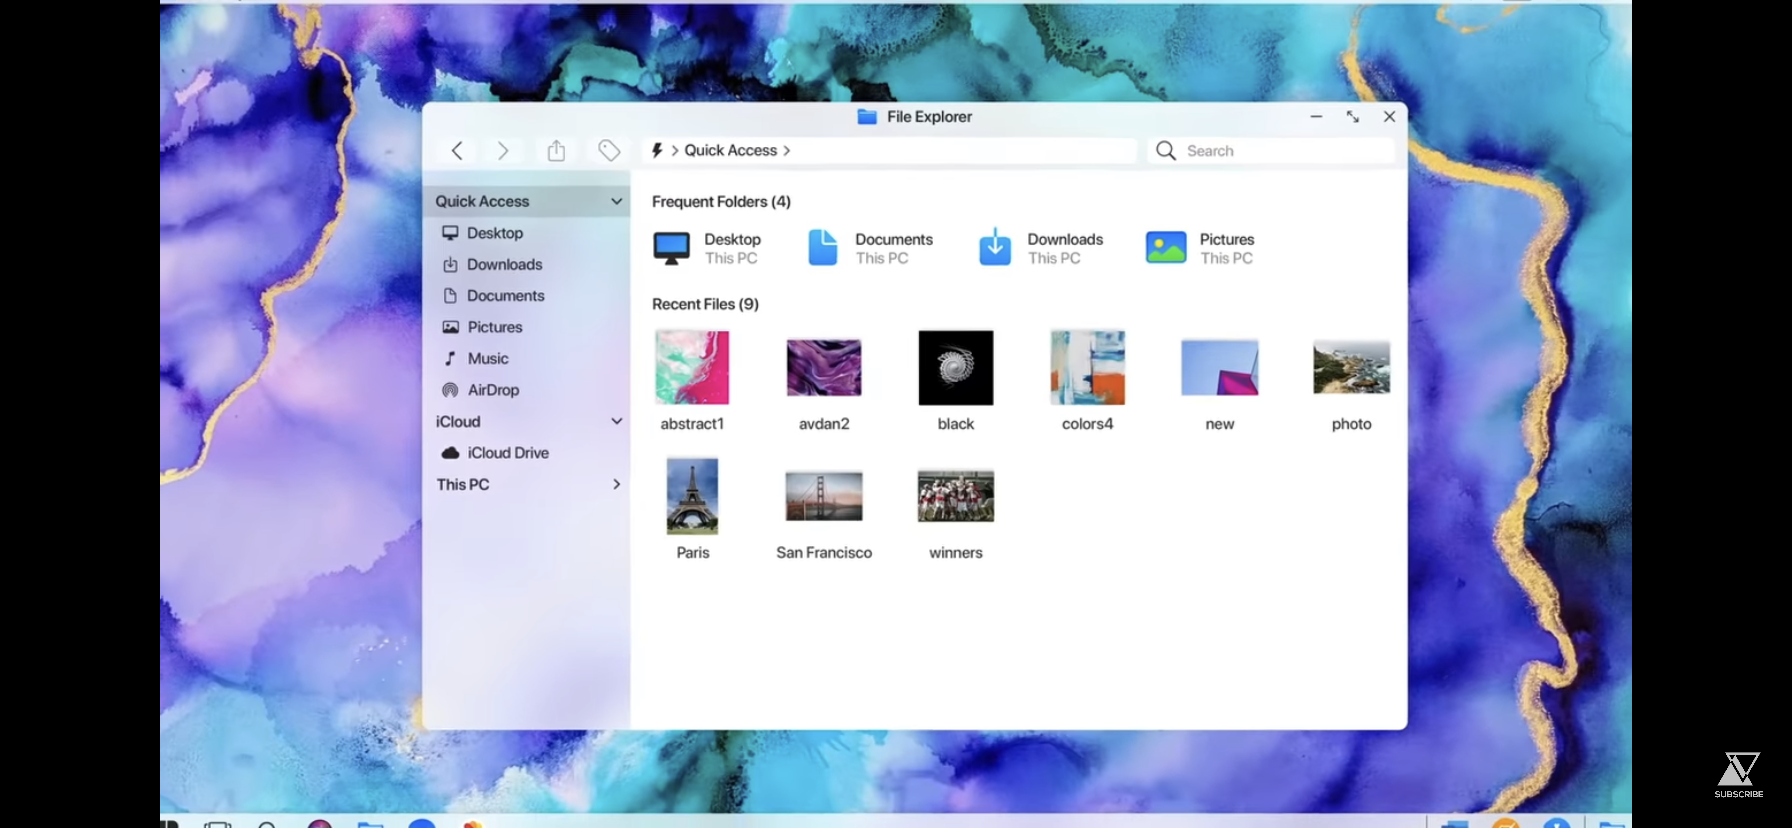The width and height of the screenshot is (1792, 828).
Task: Collapse the Quick Access sidebar section
Action: click(x=617, y=201)
